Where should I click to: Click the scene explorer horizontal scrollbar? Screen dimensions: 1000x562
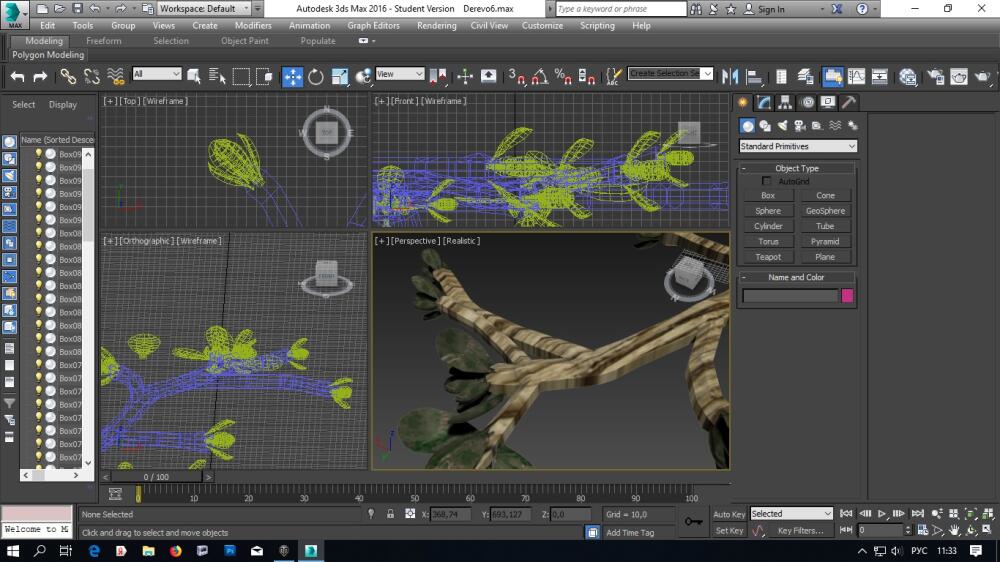pyautogui.click(x=51, y=475)
